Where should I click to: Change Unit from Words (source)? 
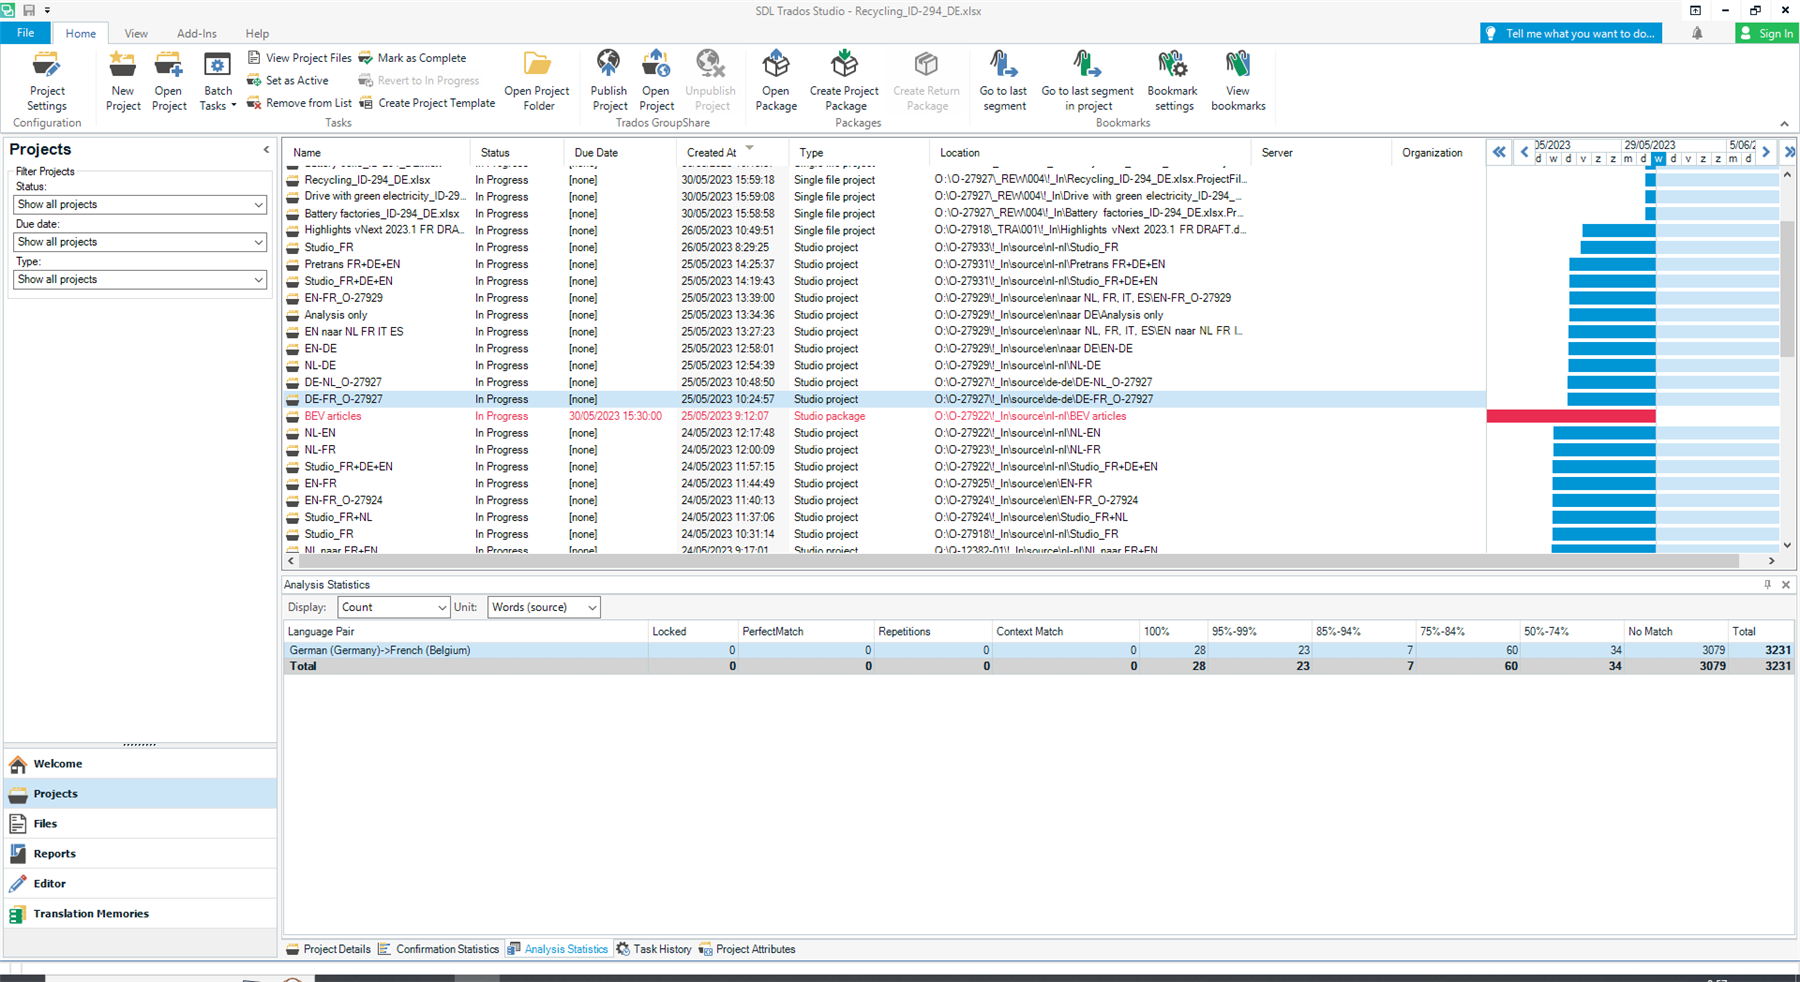coord(543,607)
